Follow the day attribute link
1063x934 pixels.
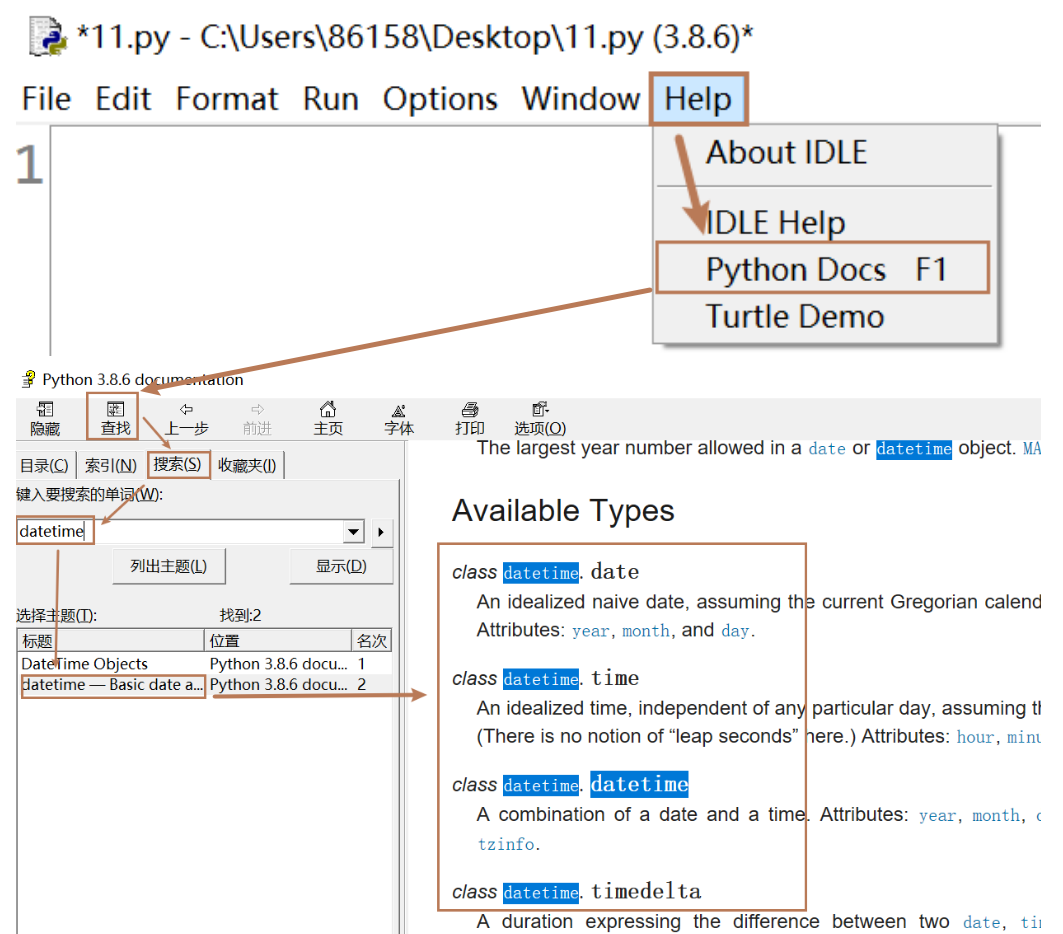[735, 631]
